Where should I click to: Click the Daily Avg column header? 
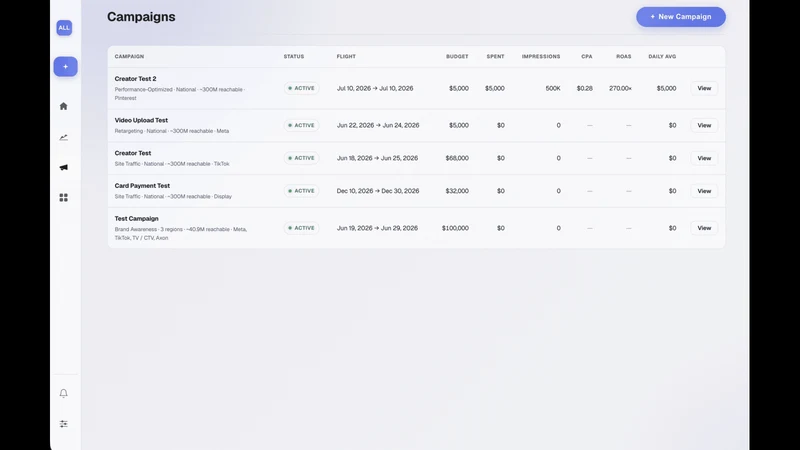click(x=662, y=57)
